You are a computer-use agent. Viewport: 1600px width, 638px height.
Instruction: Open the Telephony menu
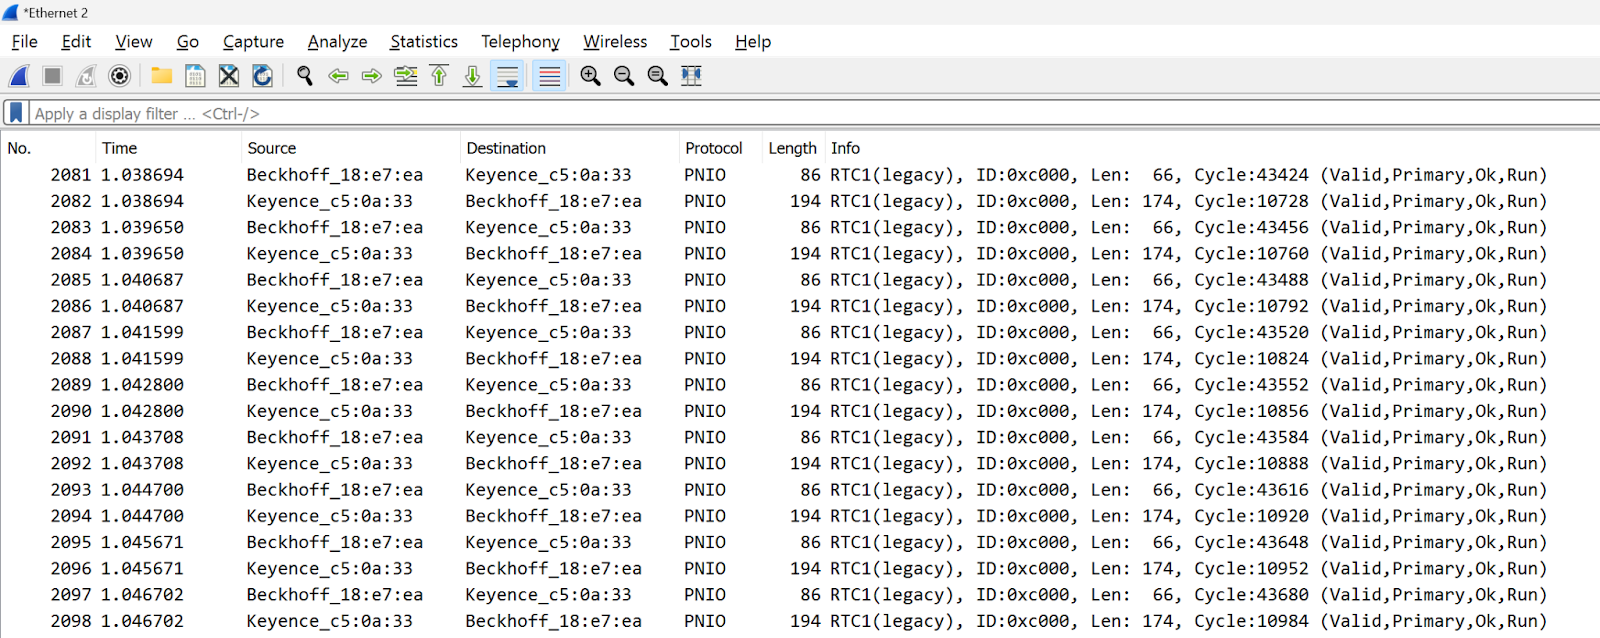point(520,42)
